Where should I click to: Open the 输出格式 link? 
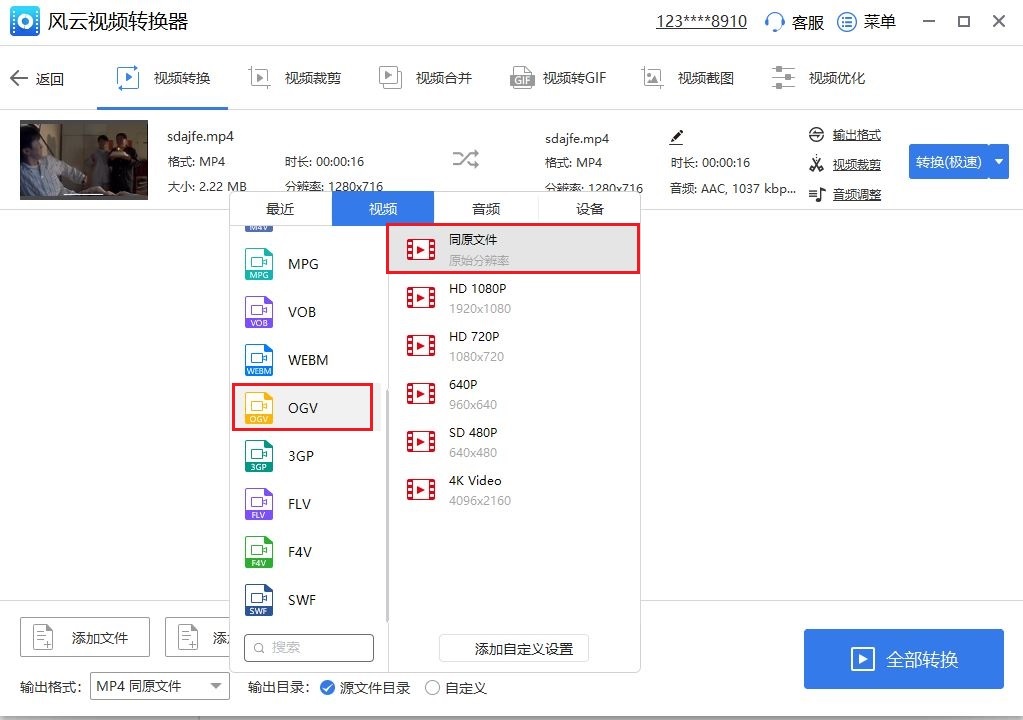pyautogui.click(x=857, y=135)
